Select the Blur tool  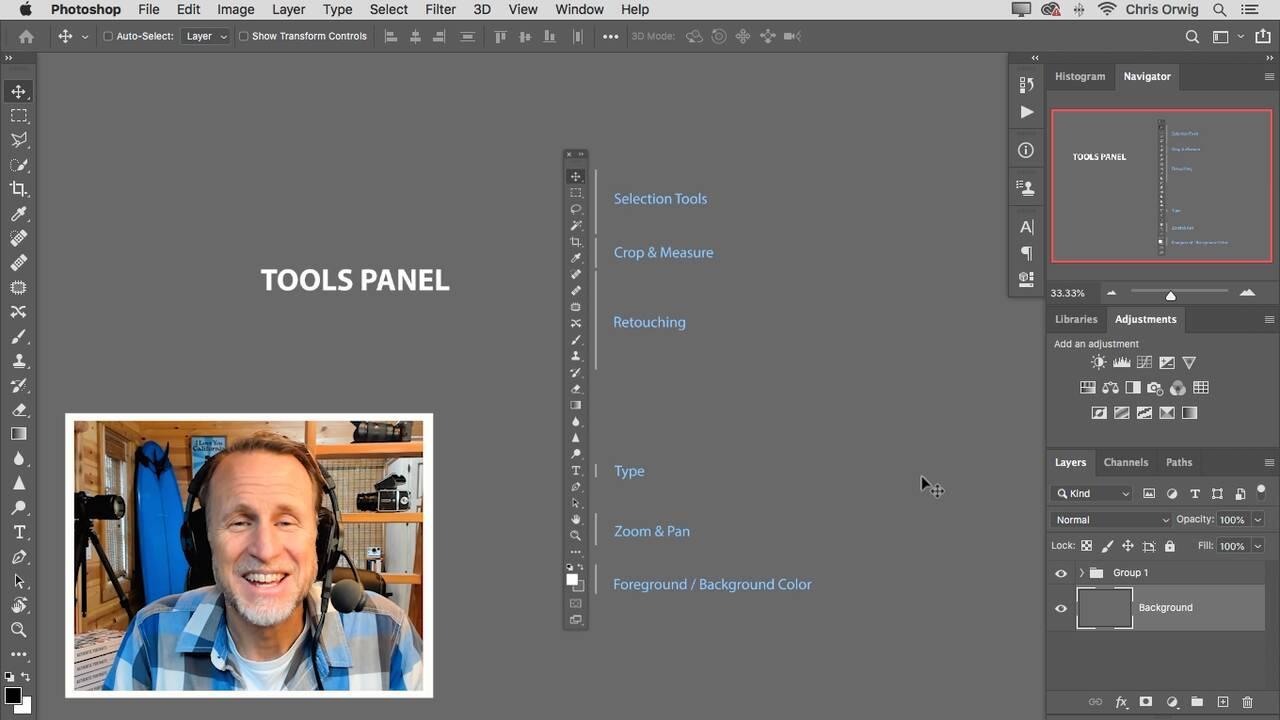(x=19, y=459)
